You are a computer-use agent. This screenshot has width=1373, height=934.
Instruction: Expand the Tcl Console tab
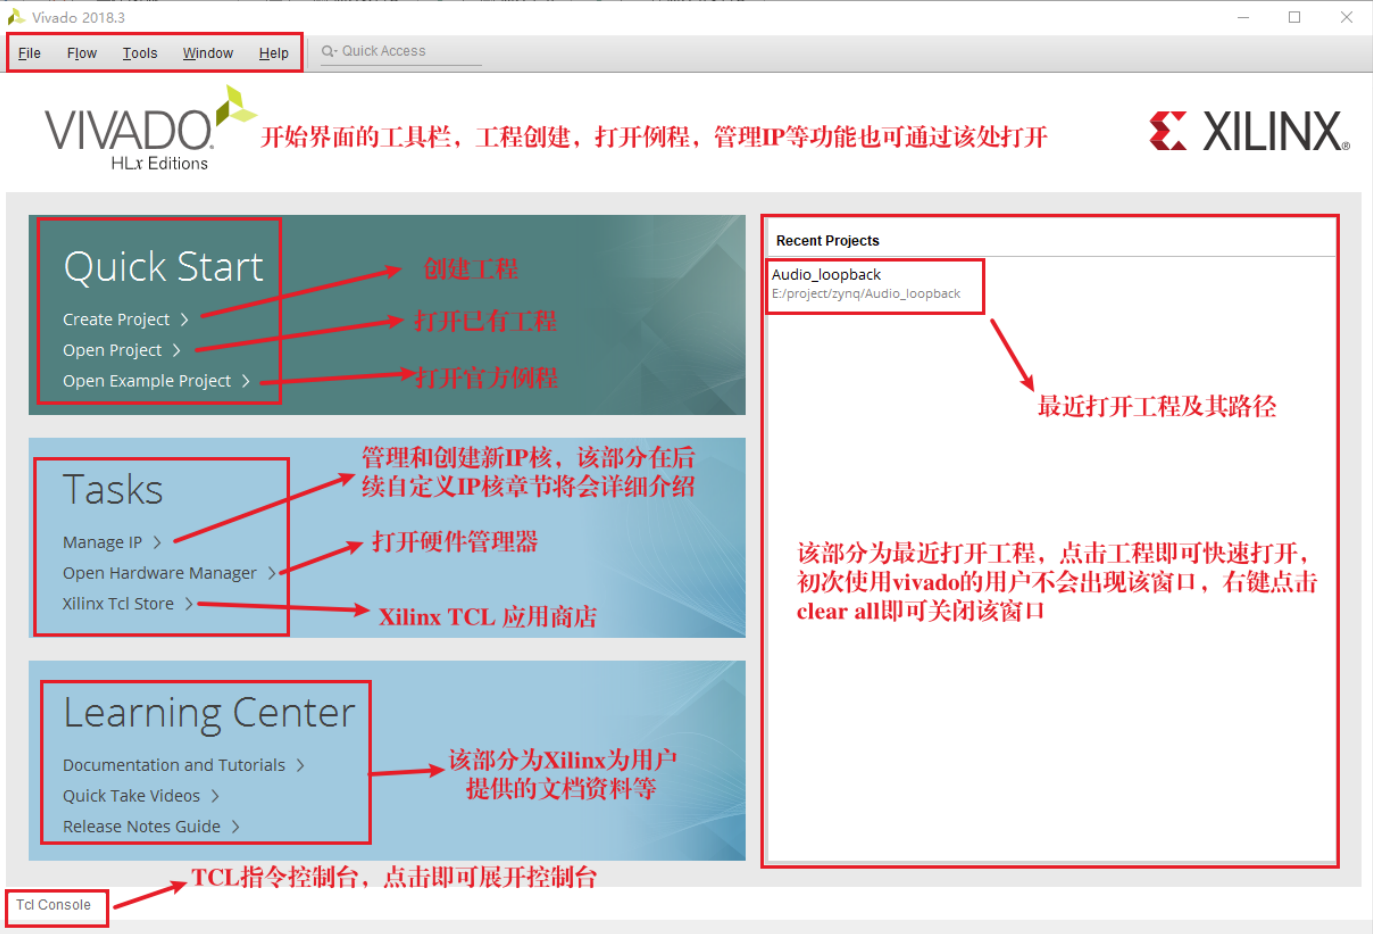pyautogui.click(x=53, y=905)
